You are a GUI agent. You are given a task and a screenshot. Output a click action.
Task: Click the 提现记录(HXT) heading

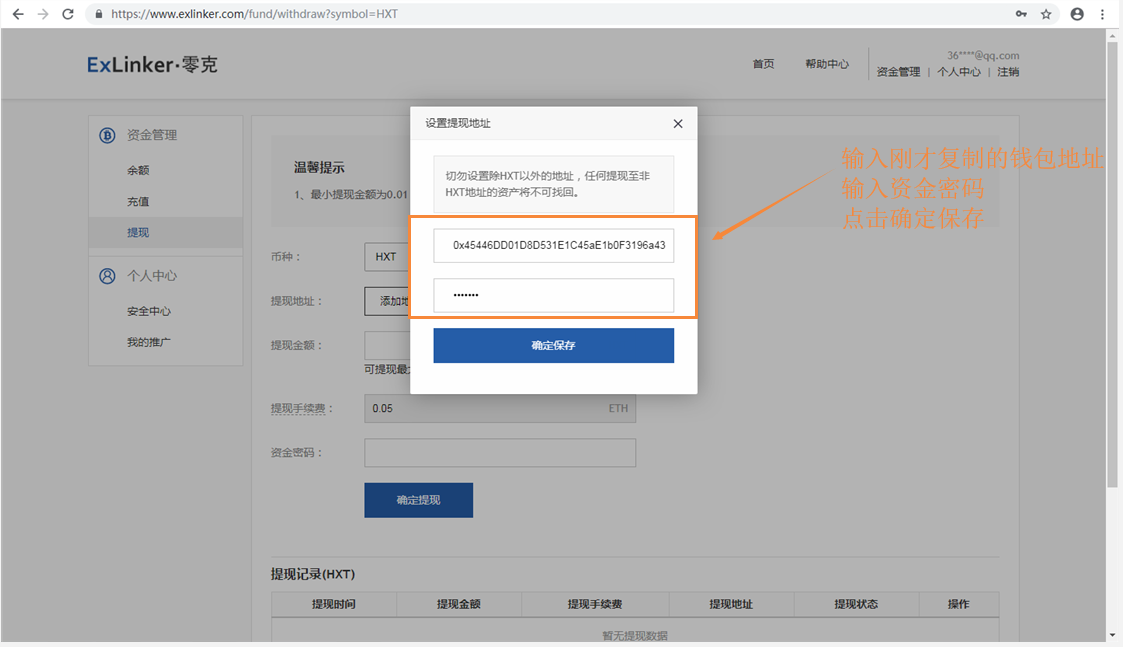(x=313, y=574)
